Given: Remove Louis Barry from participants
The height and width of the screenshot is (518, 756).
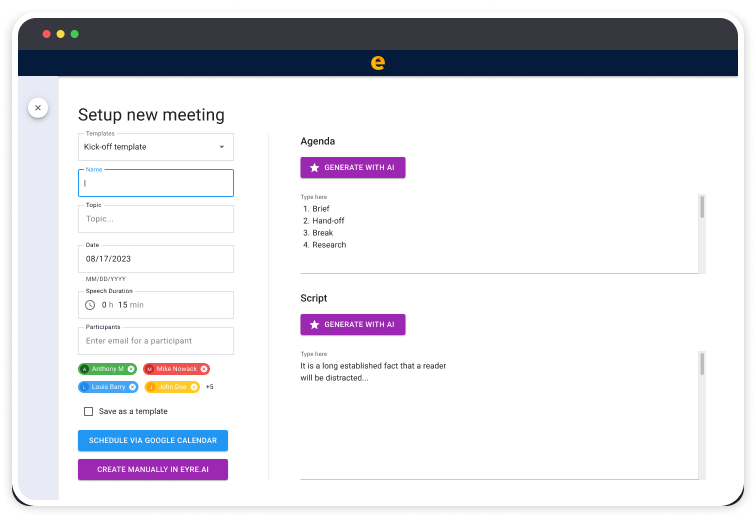Looking at the screenshot, I should (x=132, y=387).
